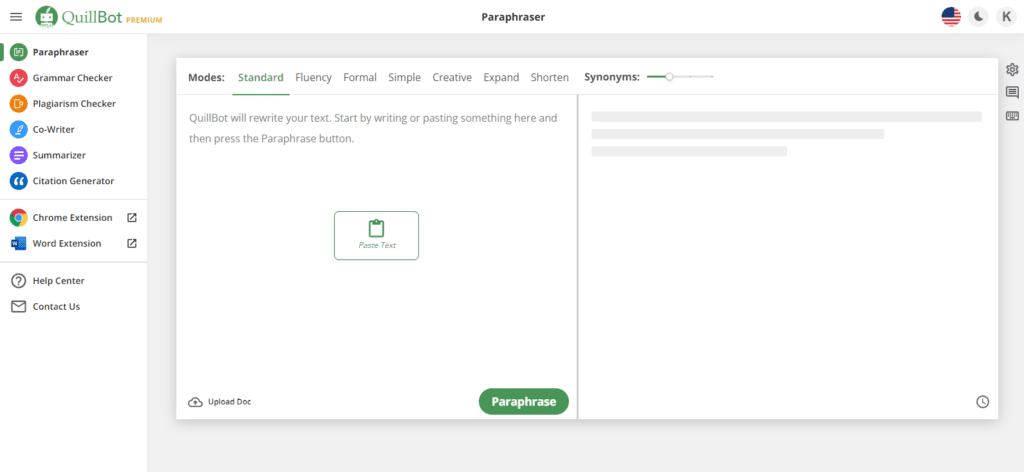The image size is (1024, 472).
Task: Click the QuillBot robot logo
Action: coord(46,17)
